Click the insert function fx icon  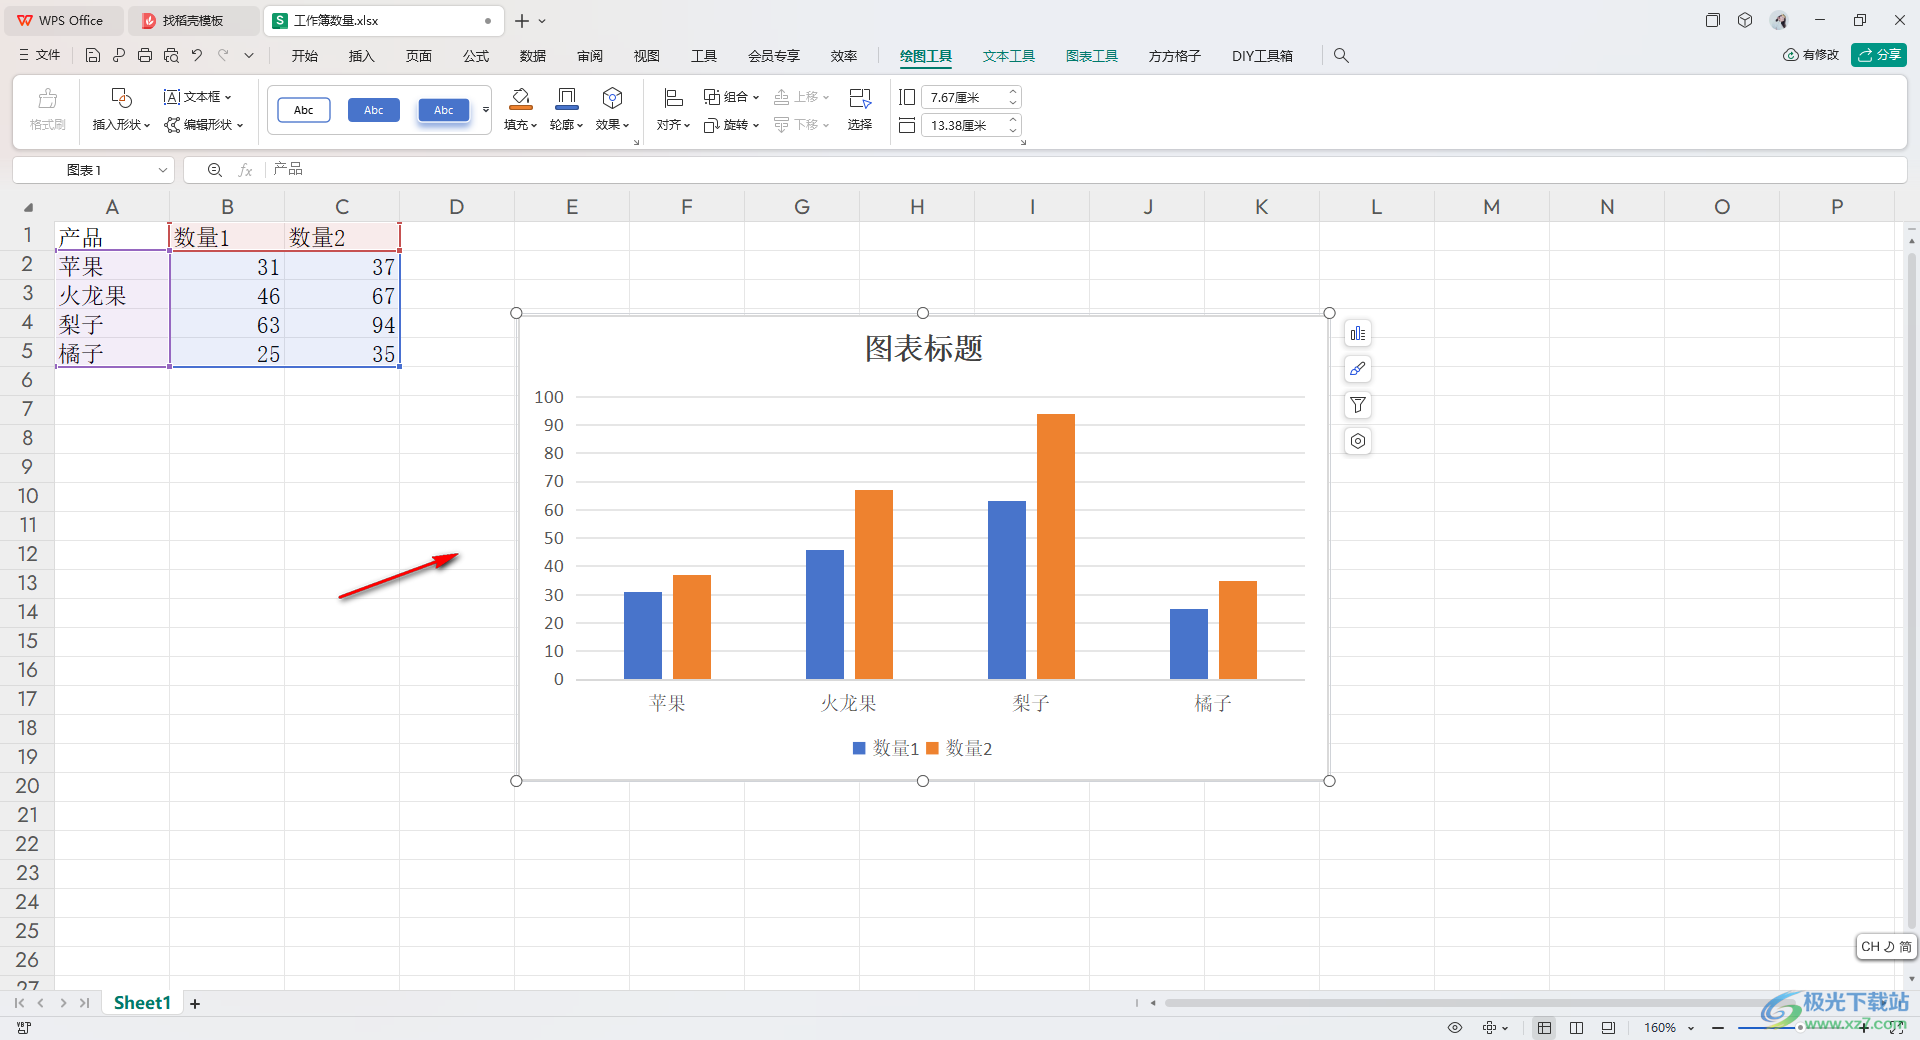click(245, 170)
